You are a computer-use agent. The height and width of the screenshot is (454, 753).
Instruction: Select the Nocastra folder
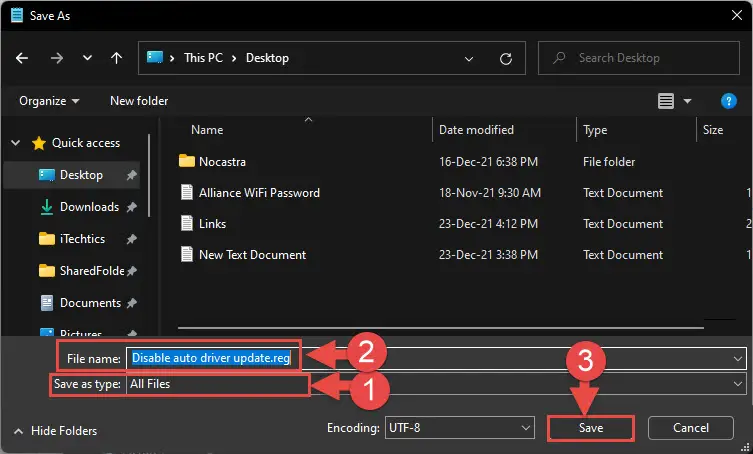(x=222, y=162)
